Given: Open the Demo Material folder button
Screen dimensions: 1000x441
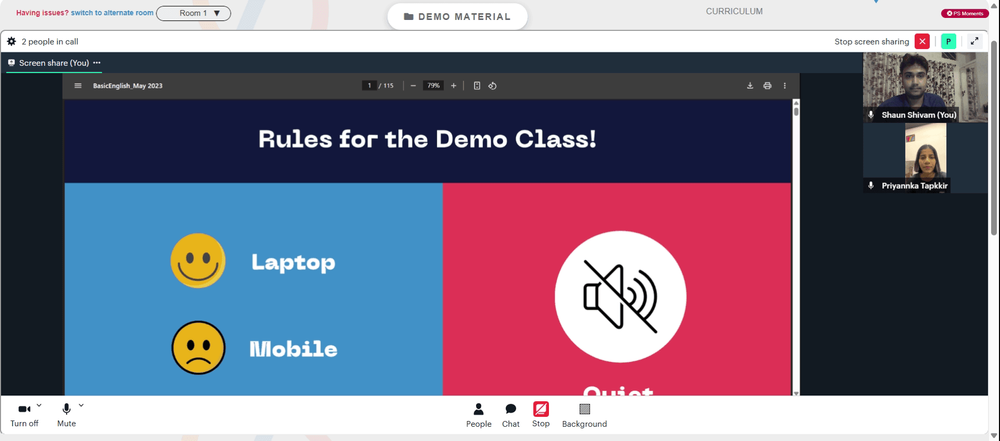Looking at the screenshot, I should (457, 17).
